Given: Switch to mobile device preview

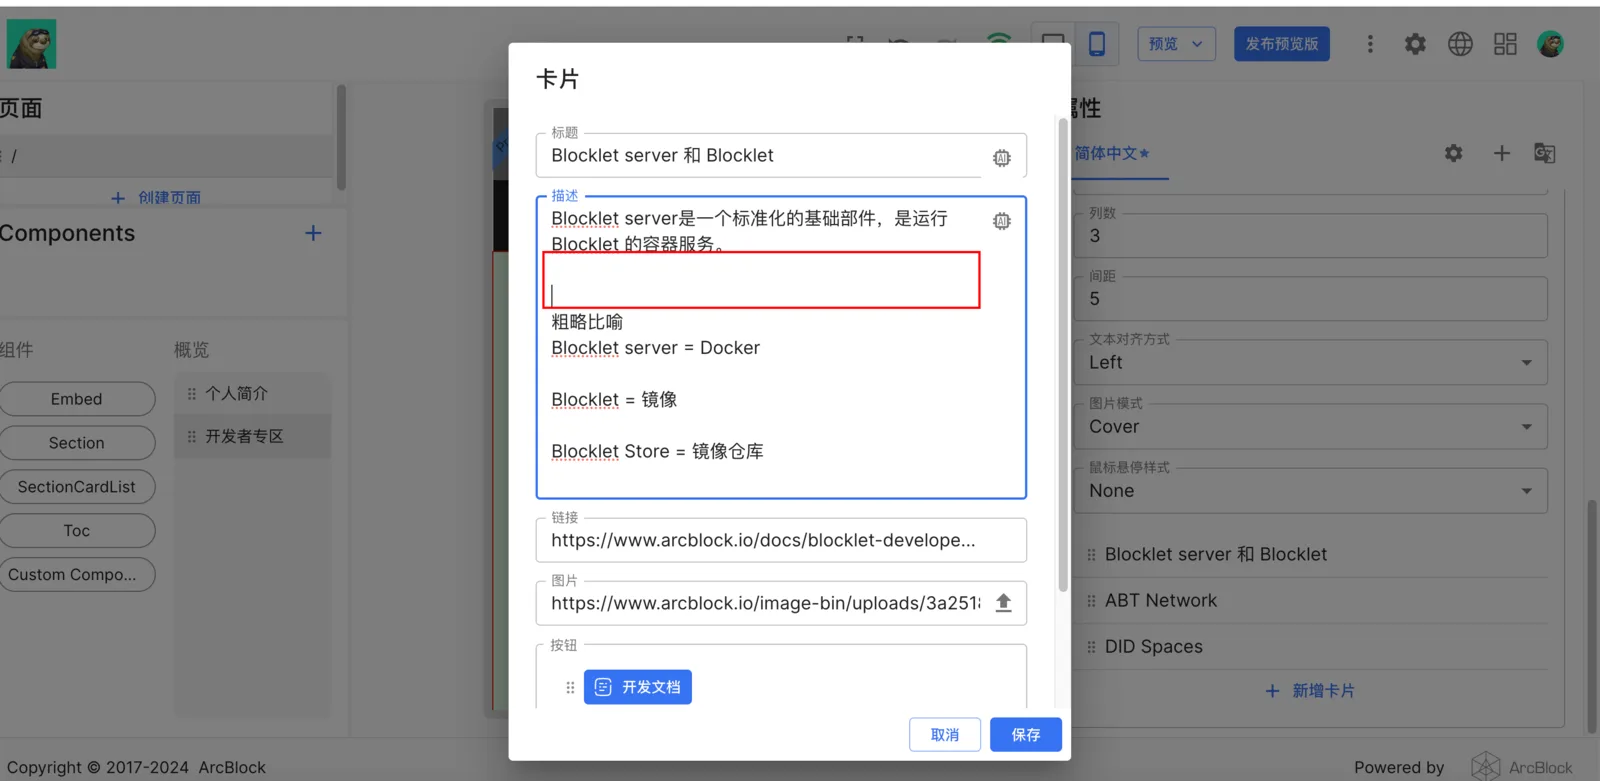Looking at the screenshot, I should coord(1097,44).
